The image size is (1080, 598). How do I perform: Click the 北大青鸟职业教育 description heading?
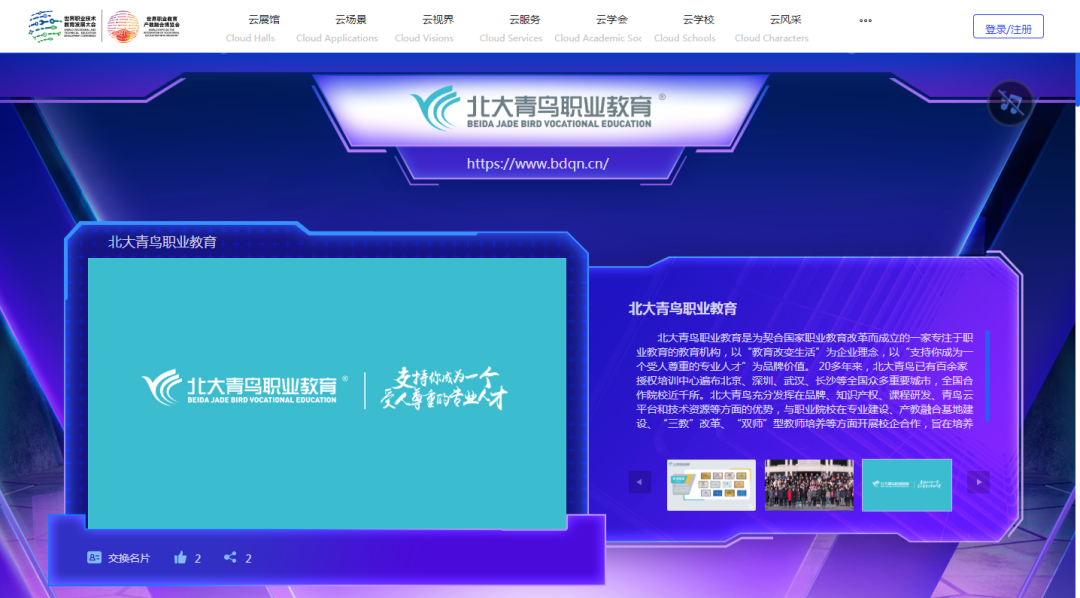pos(683,309)
